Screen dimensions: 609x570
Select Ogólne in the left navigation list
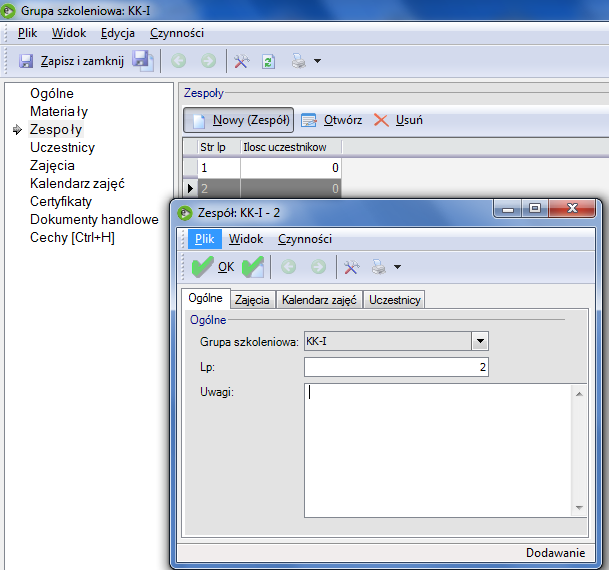click(x=52, y=94)
